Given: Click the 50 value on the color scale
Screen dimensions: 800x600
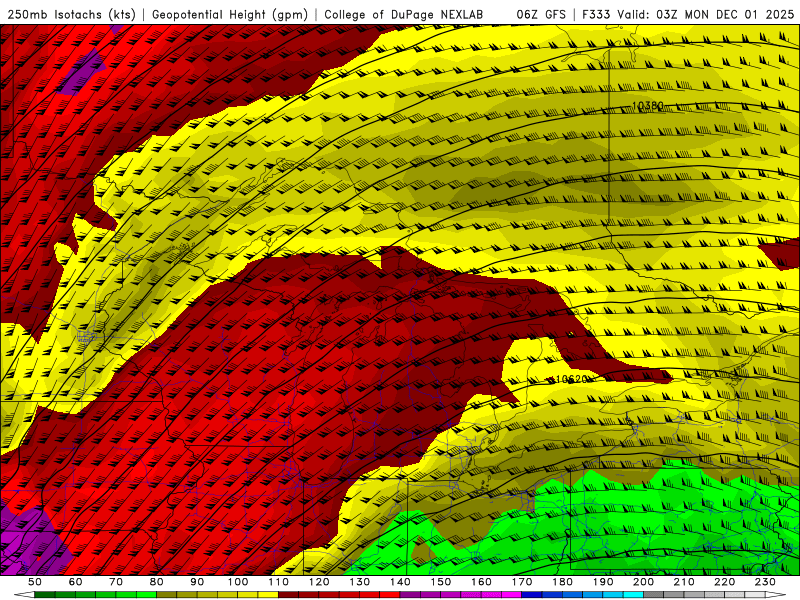Looking at the screenshot, I should (35, 582).
